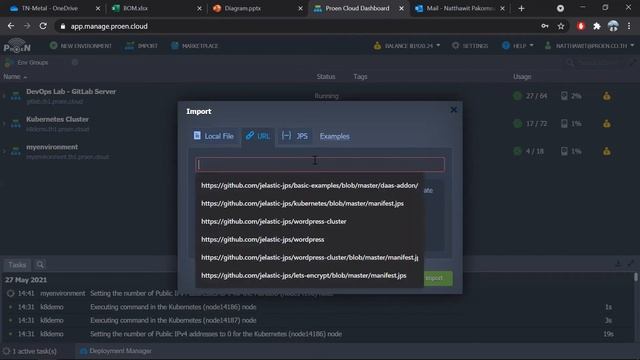The image size is (640, 360).
Task: Click the active task(s) indicator
Action: coord(30,351)
